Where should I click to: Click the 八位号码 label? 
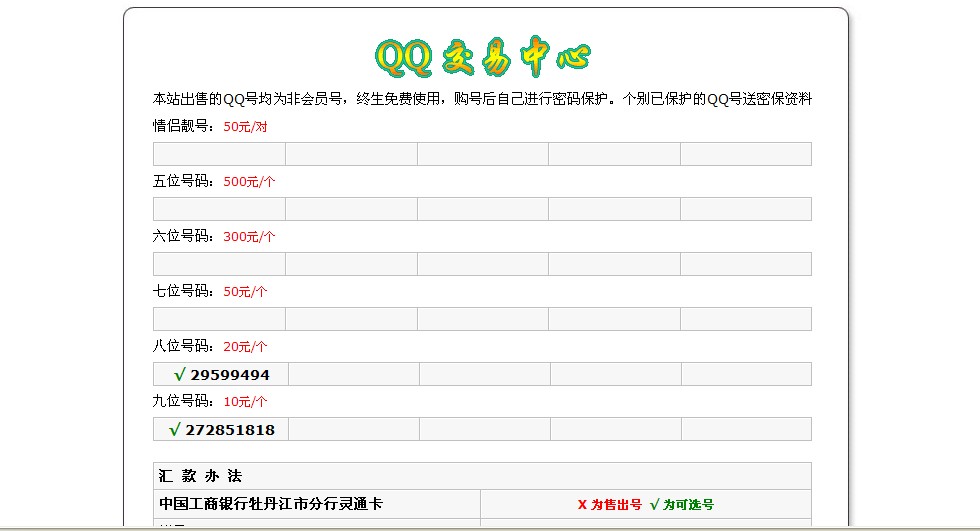click(184, 346)
